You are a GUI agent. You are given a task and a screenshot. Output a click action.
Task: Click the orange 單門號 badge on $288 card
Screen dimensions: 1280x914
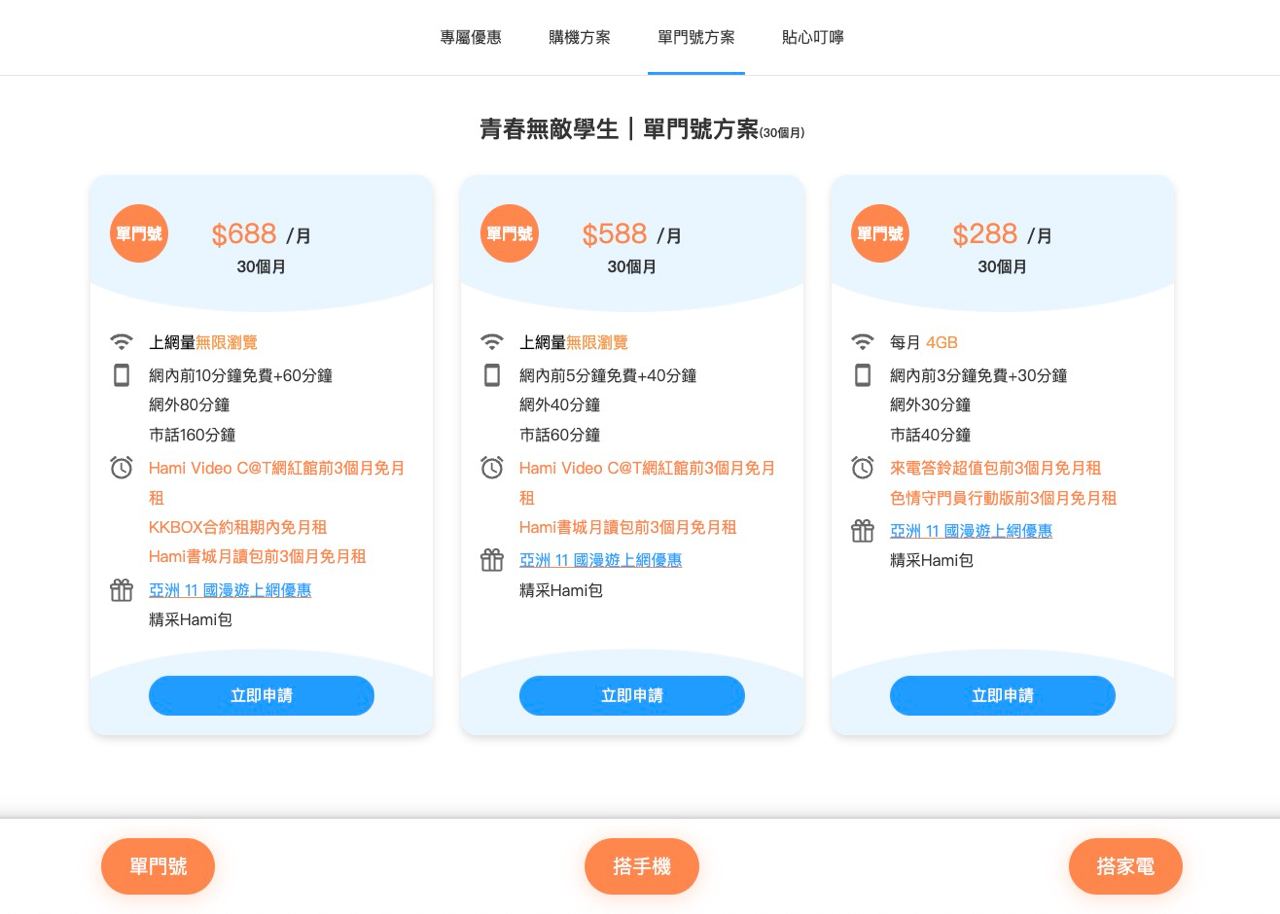tap(880, 233)
